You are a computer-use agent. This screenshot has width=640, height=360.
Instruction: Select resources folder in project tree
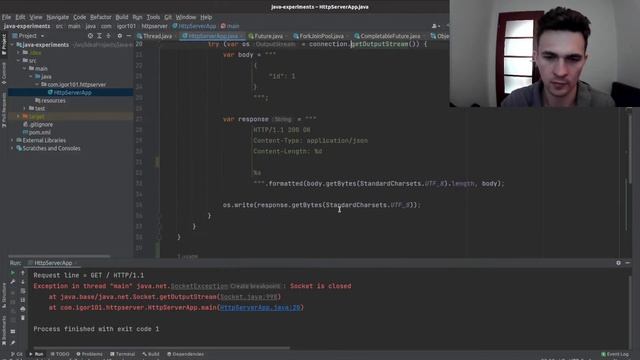click(50, 100)
